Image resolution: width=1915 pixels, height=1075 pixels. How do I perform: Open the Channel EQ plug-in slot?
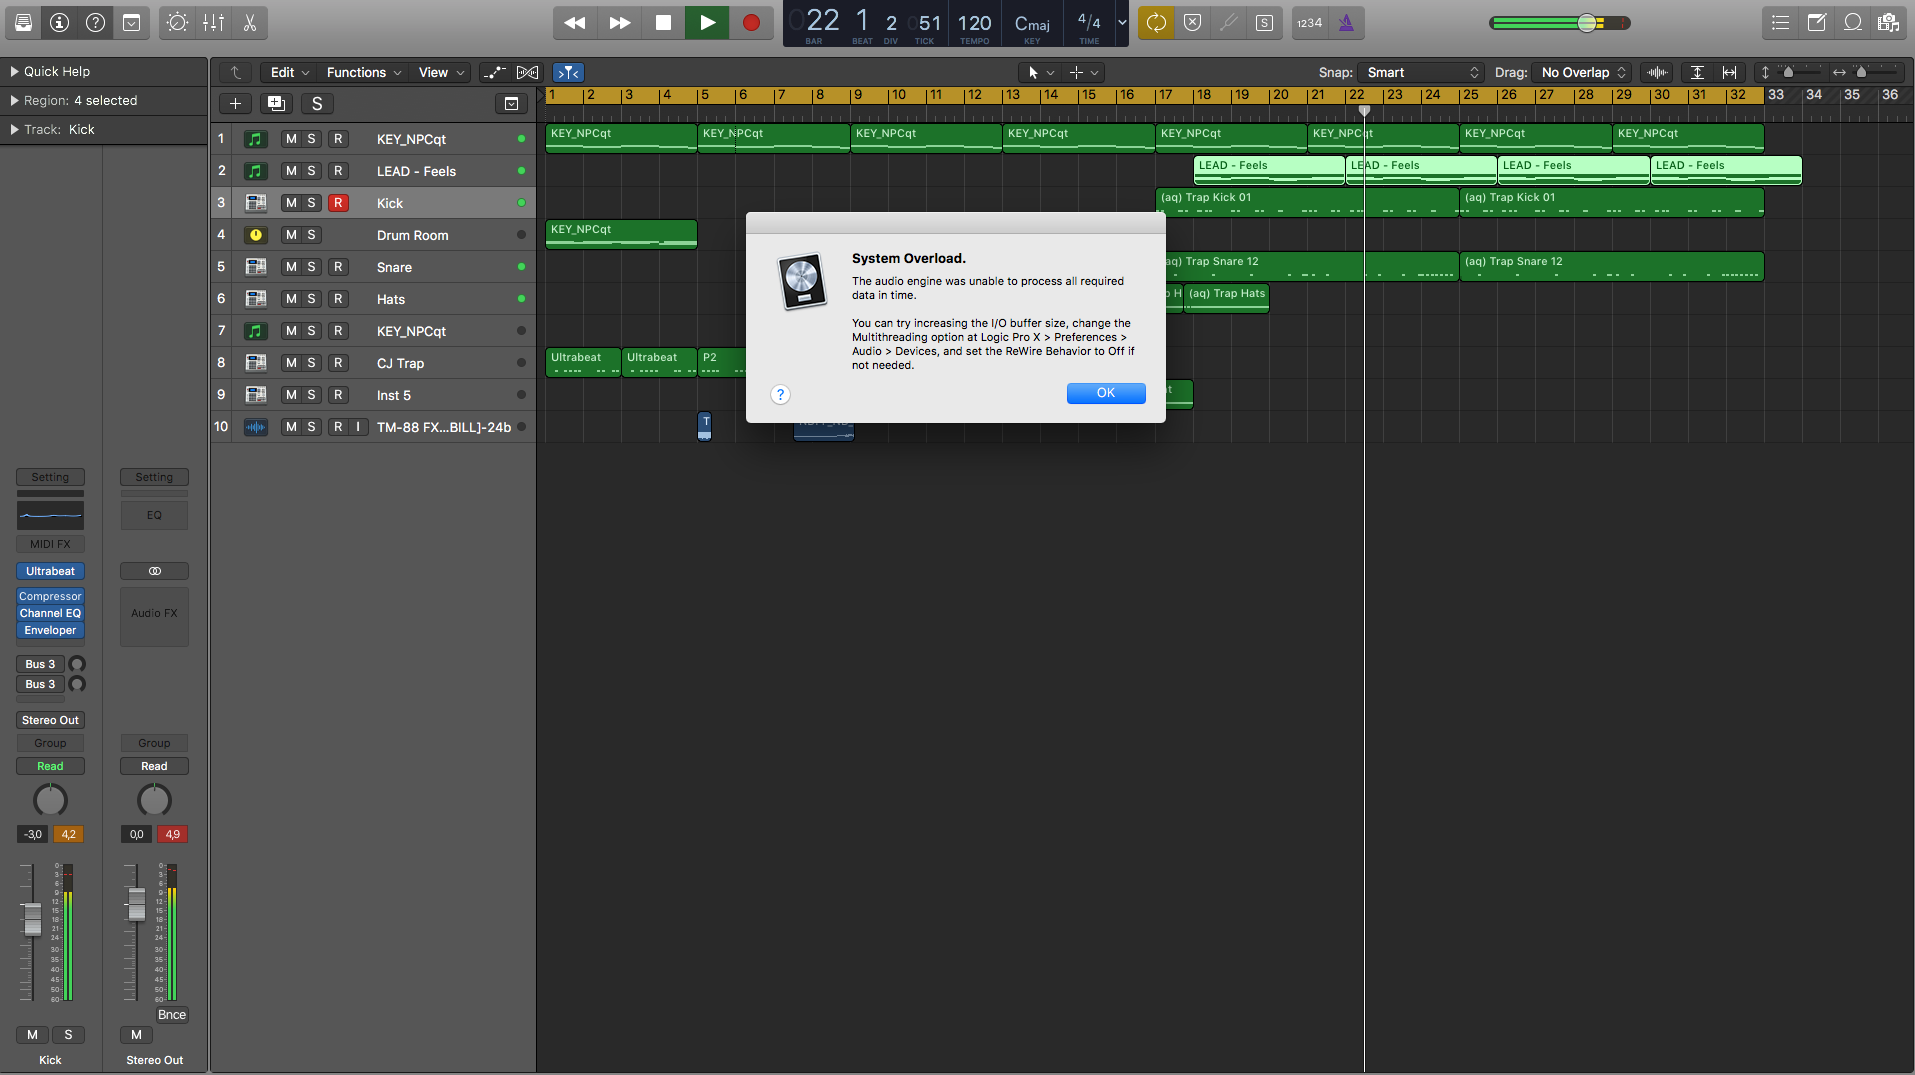(x=50, y=613)
